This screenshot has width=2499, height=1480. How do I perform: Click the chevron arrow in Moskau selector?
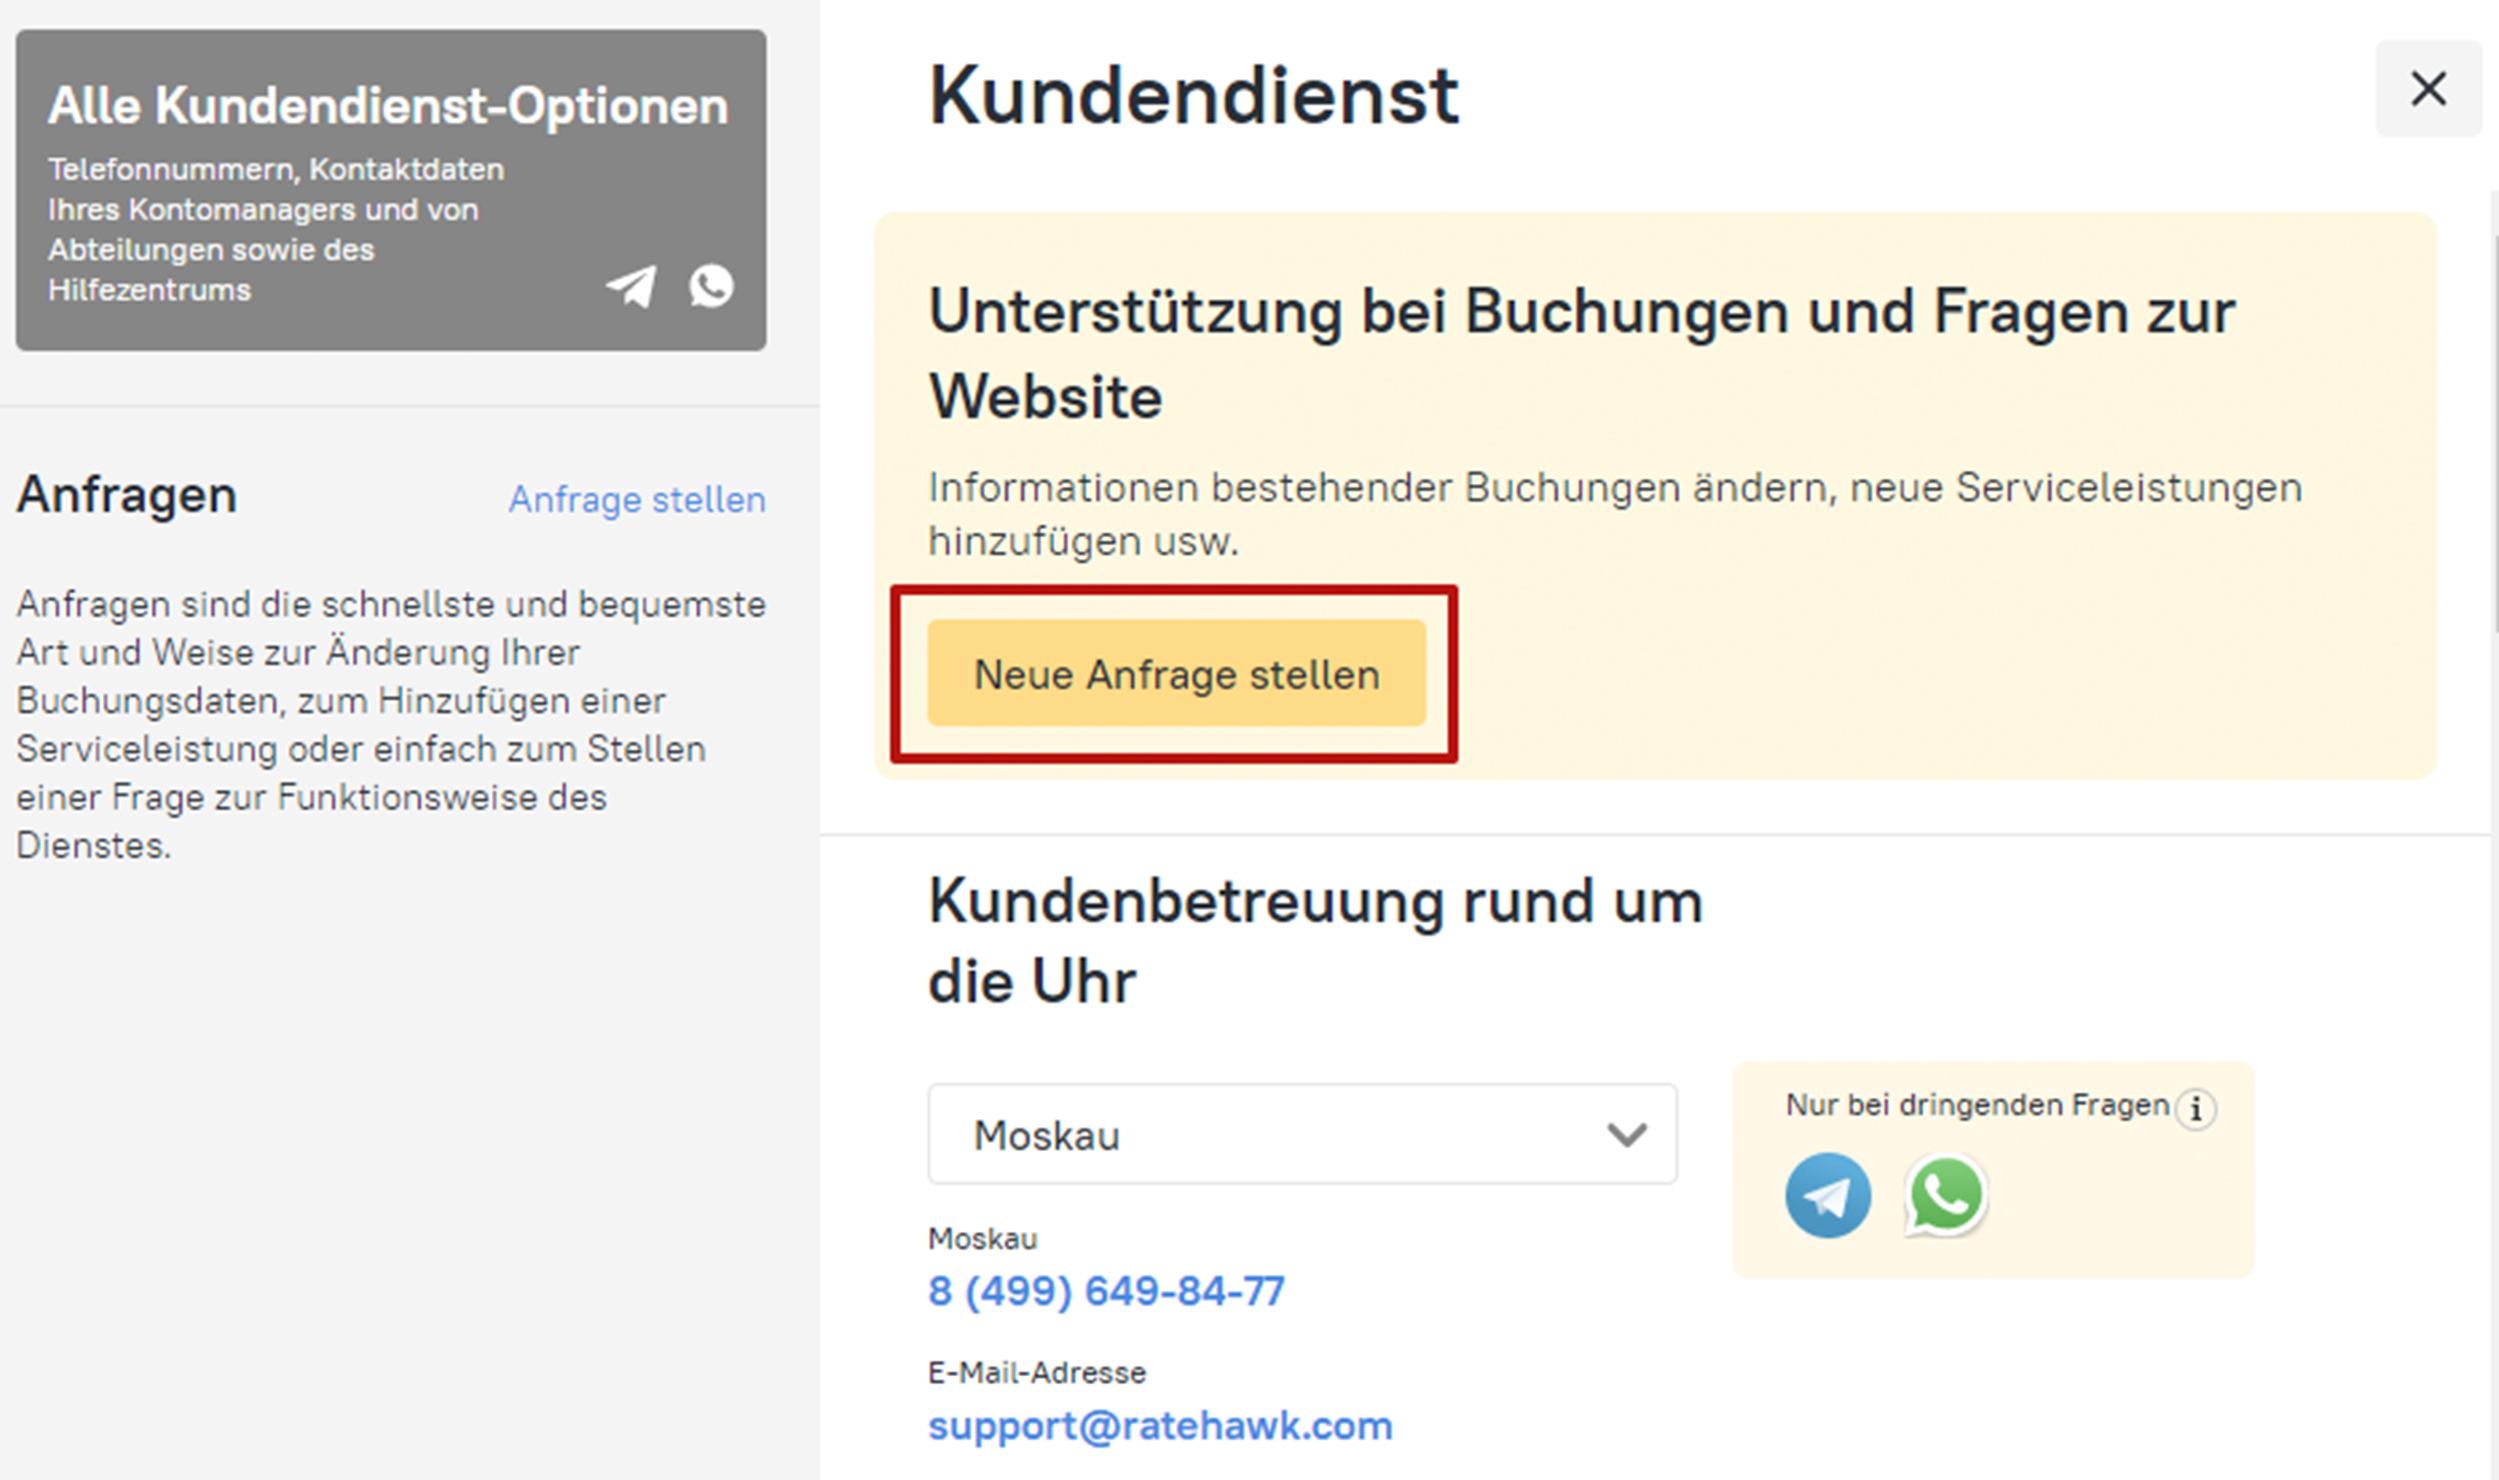click(1626, 1135)
